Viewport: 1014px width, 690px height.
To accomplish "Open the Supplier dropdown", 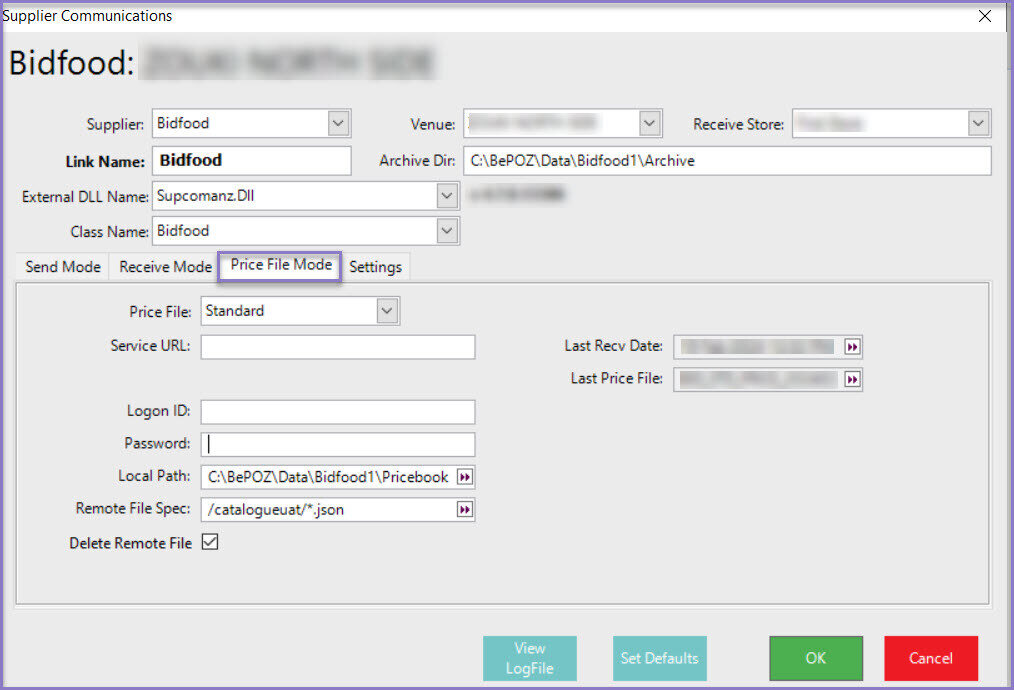I will [x=338, y=123].
